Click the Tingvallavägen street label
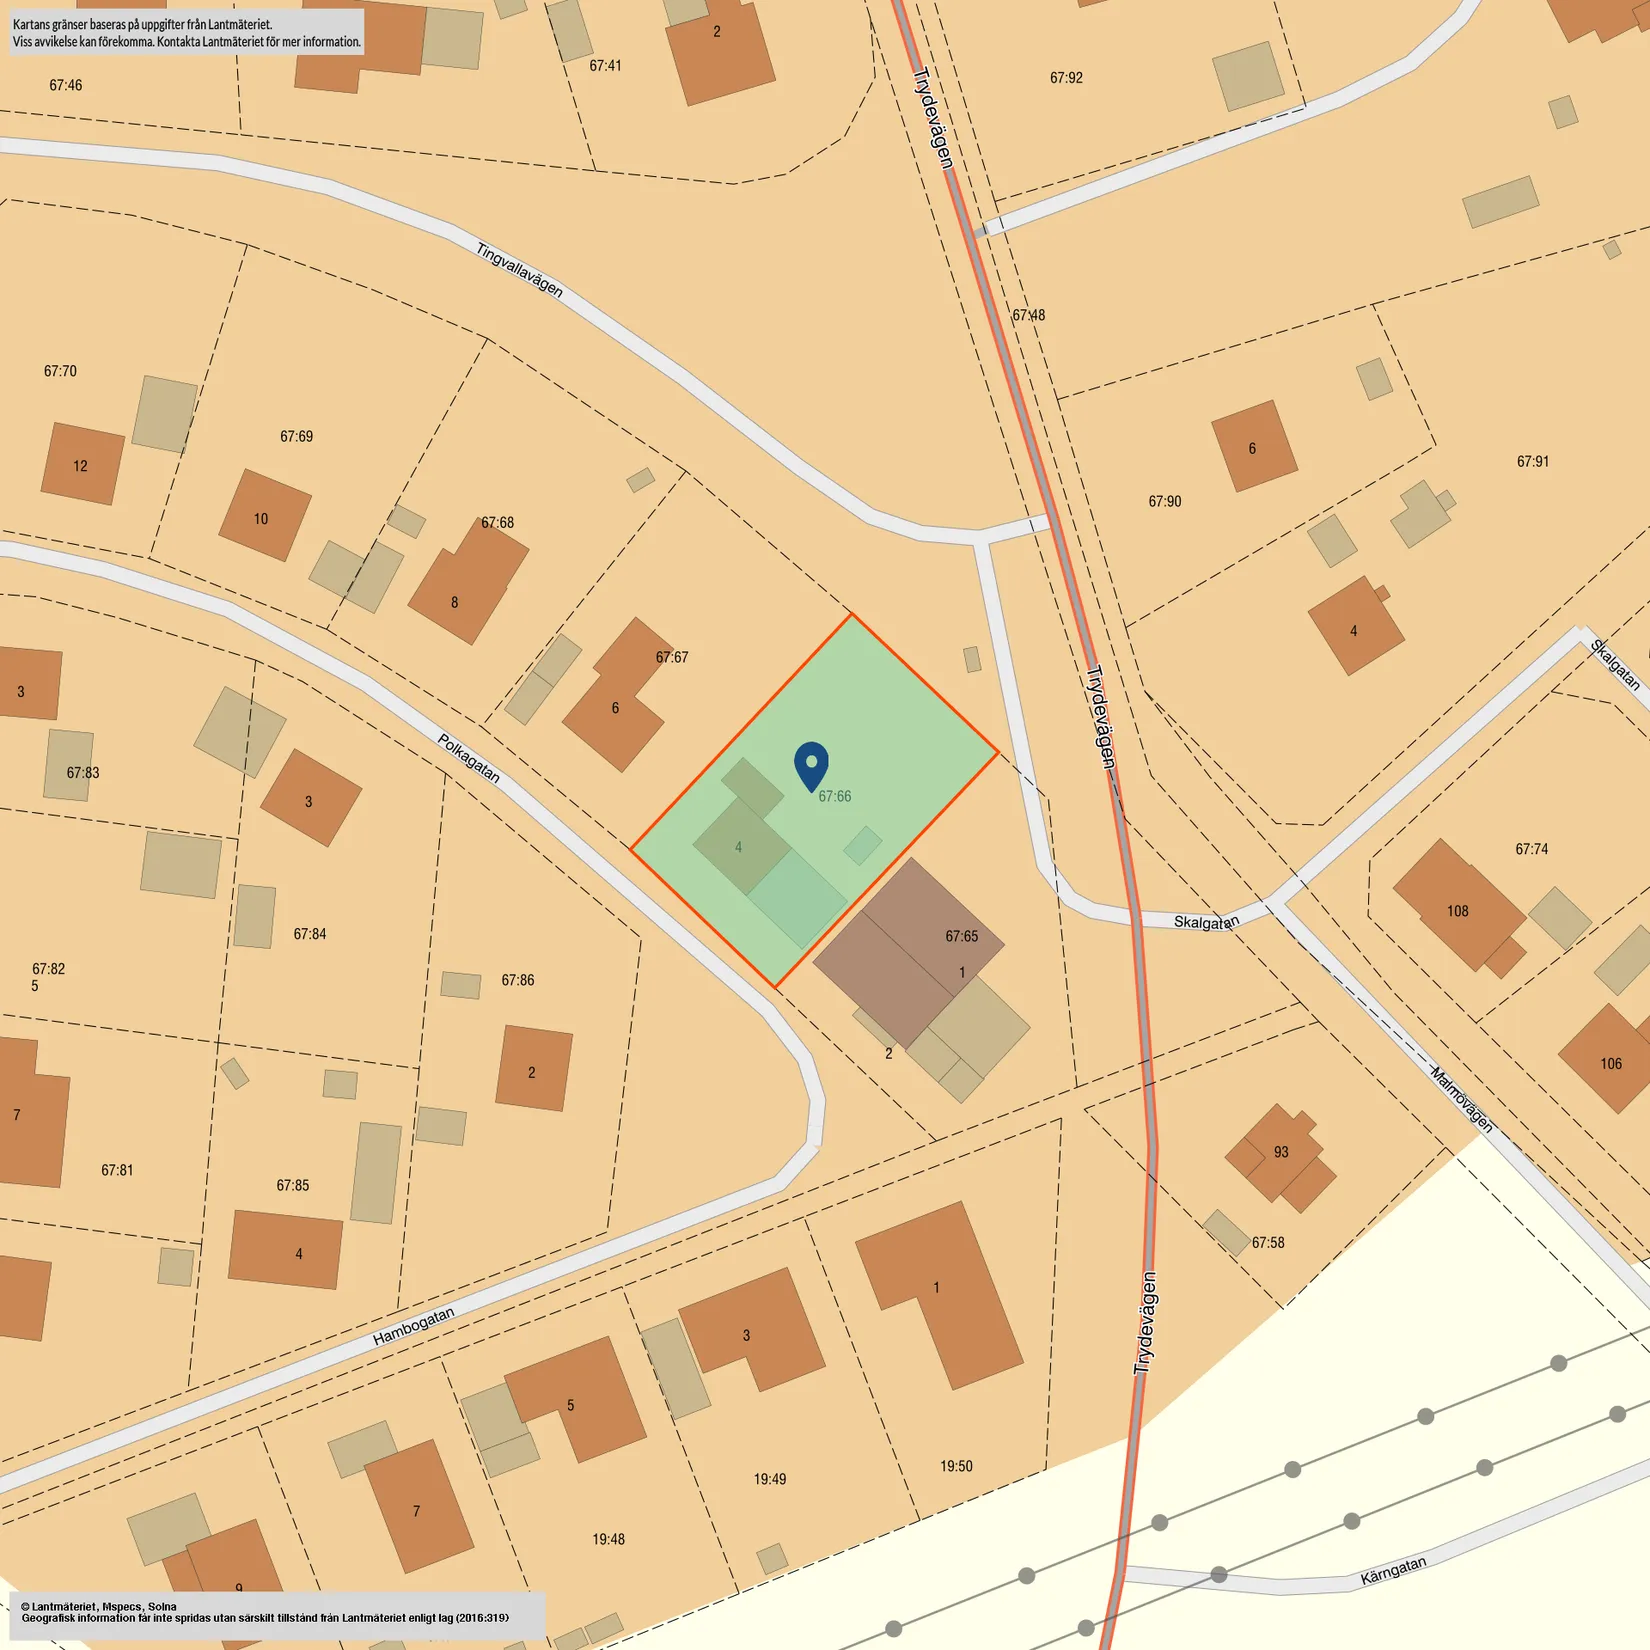1650x1650 pixels. [x=519, y=271]
